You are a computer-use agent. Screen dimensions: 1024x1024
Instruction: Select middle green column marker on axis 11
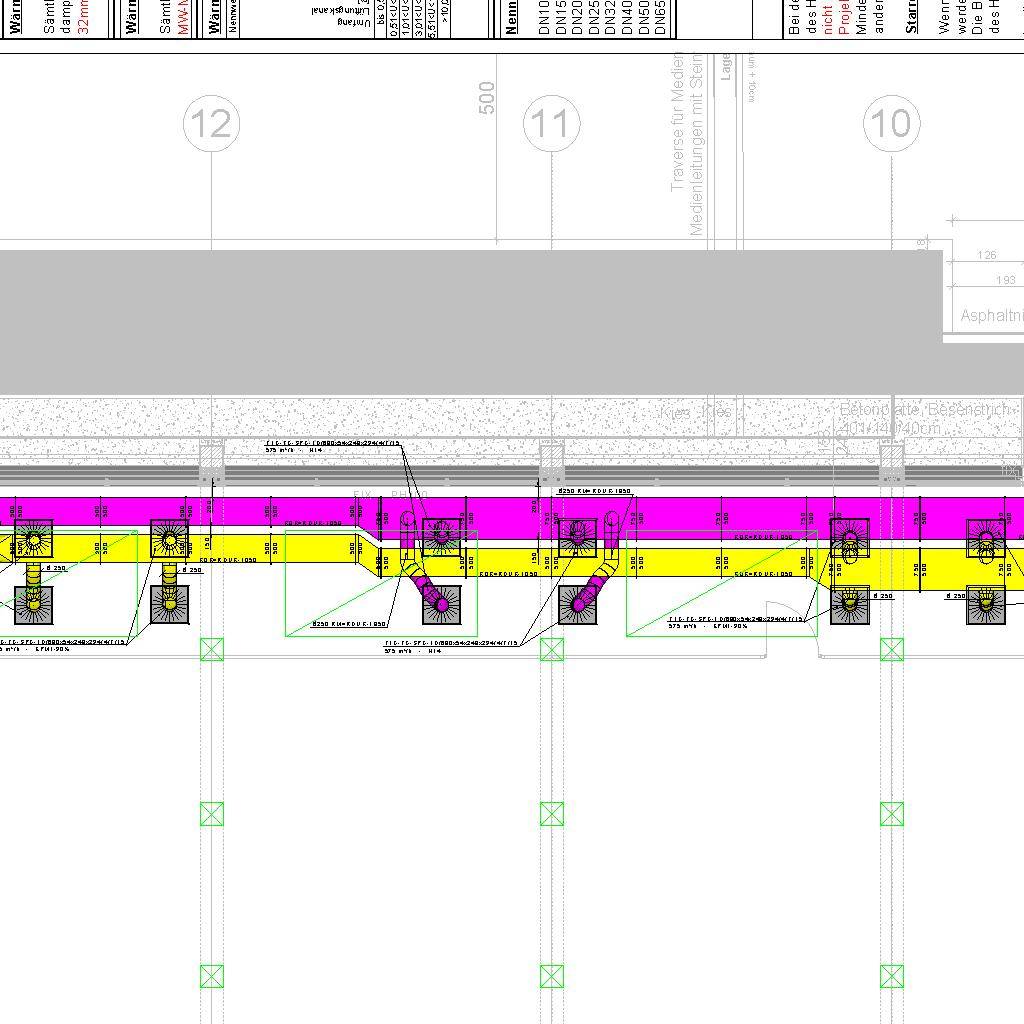pyautogui.click(x=552, y=814)
